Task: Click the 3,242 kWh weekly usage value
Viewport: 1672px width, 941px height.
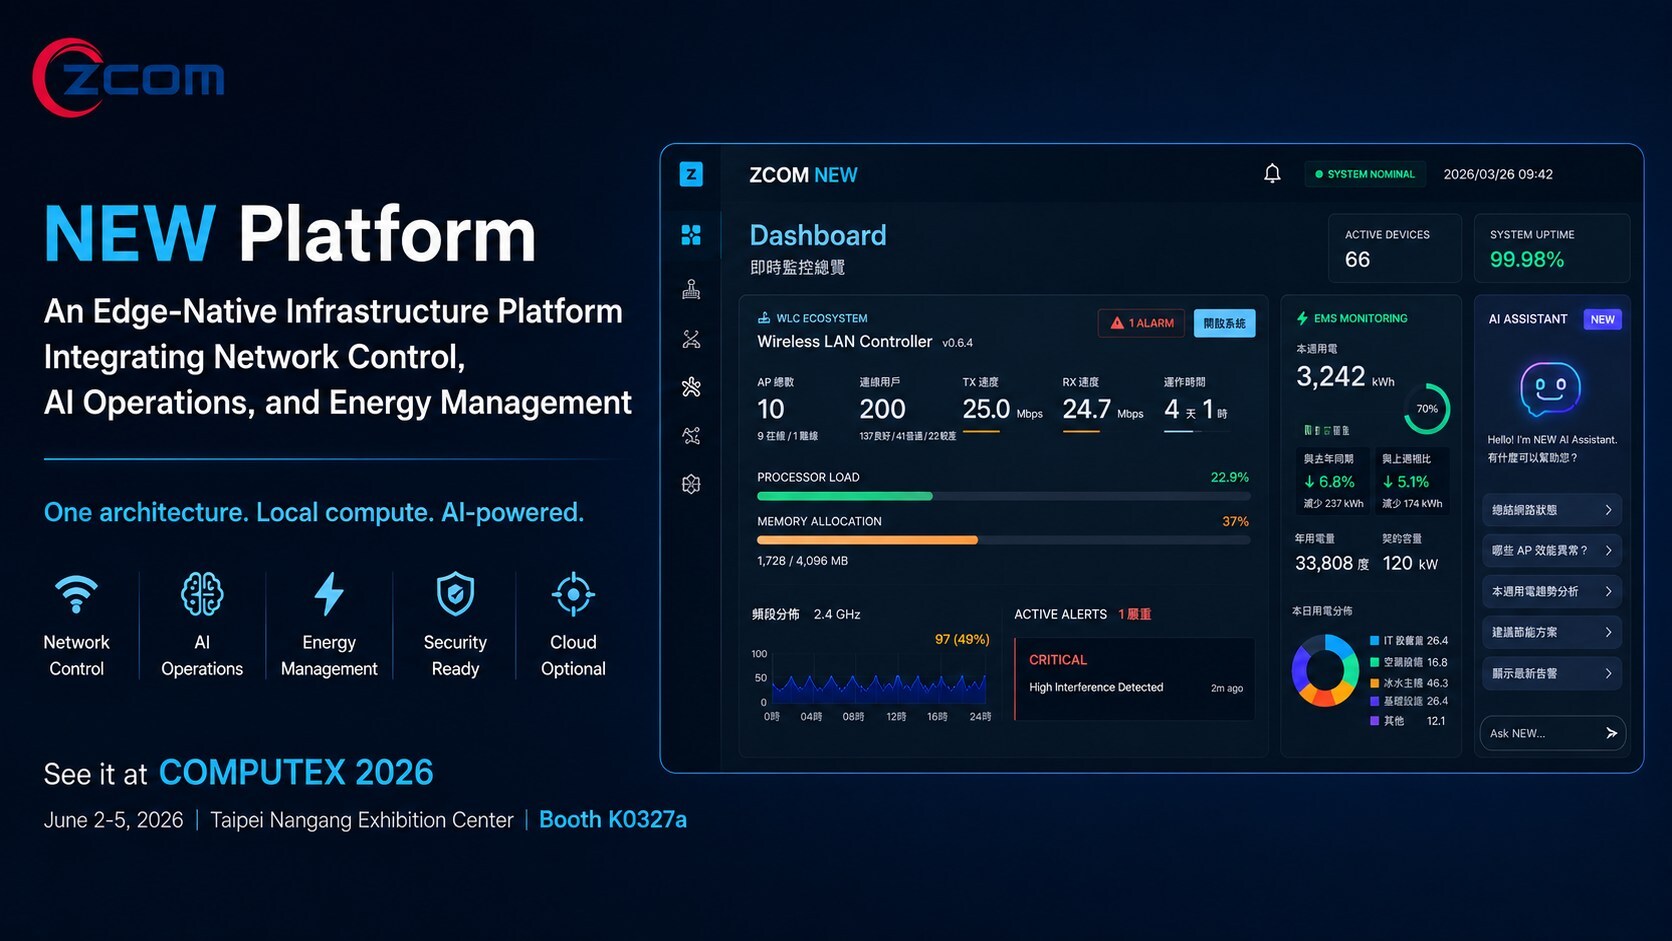Action: (1345, 377)
